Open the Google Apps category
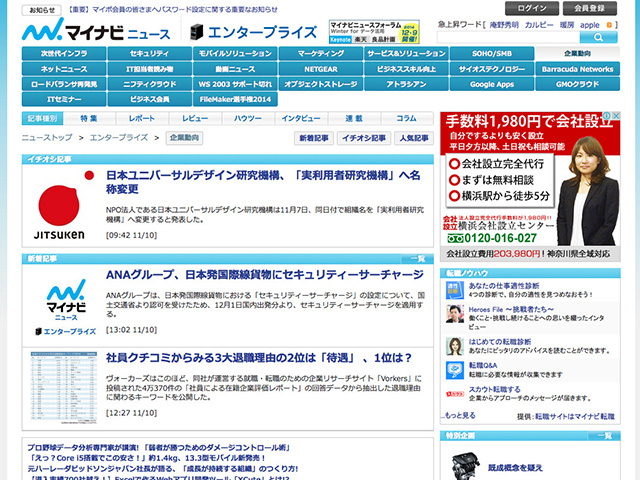Screen dimensions: 640x480 [492, 84]
